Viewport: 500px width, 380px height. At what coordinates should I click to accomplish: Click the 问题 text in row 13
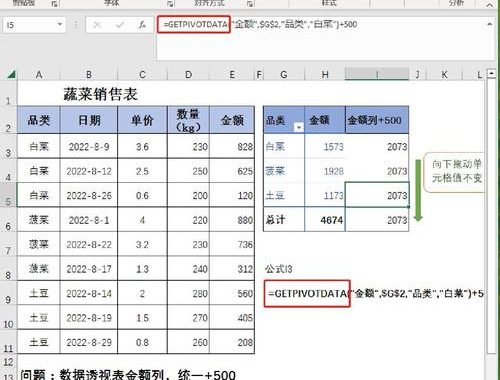click(x=128, y=375)
